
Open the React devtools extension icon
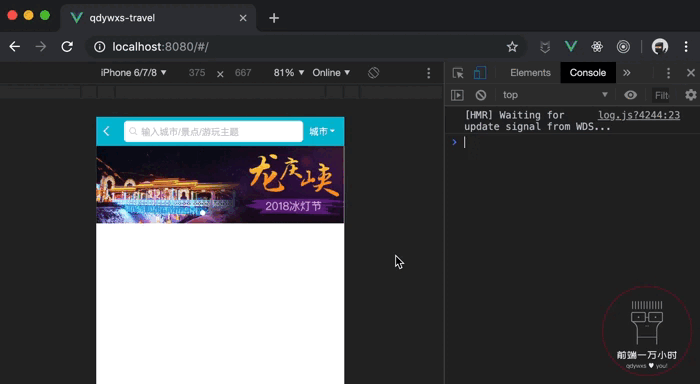(x=597, y=46)
